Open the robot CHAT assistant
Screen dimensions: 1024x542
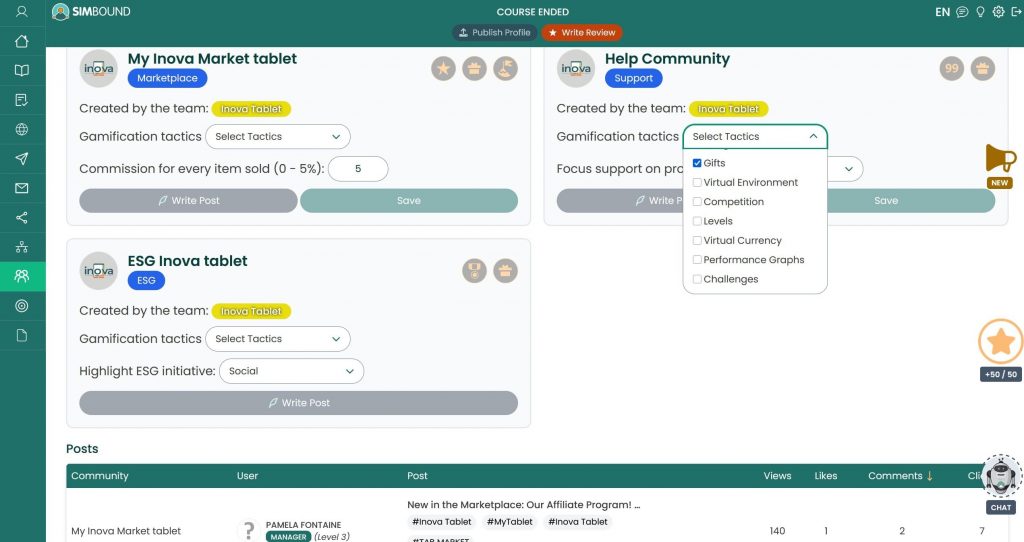(x=1000, y=484)
